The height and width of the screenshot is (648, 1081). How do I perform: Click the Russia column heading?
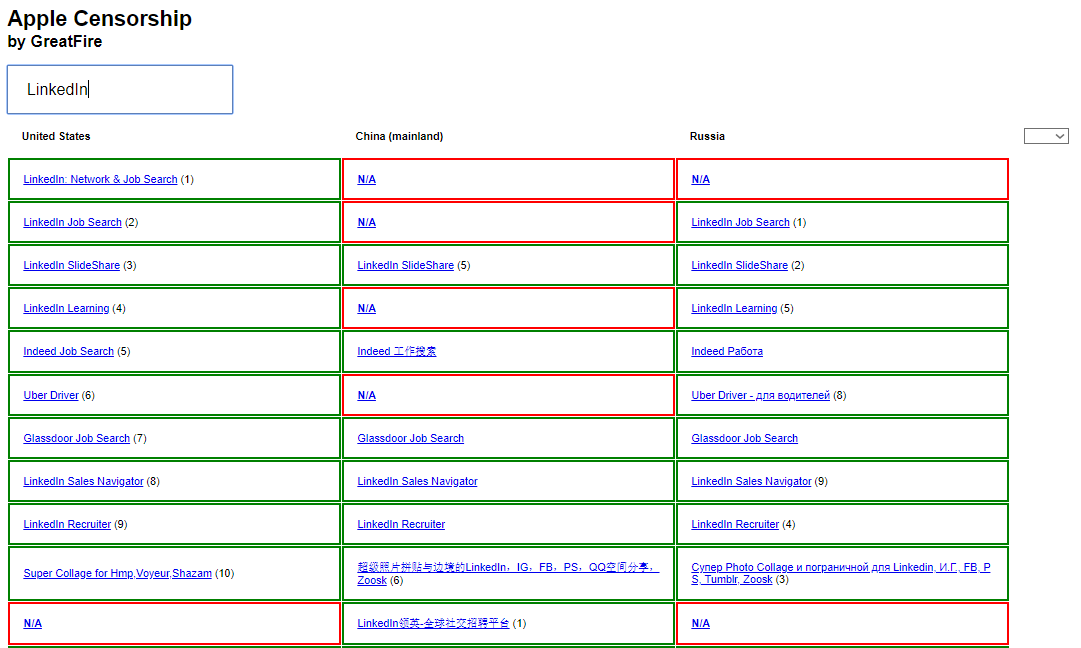click(x=707, y=136)
